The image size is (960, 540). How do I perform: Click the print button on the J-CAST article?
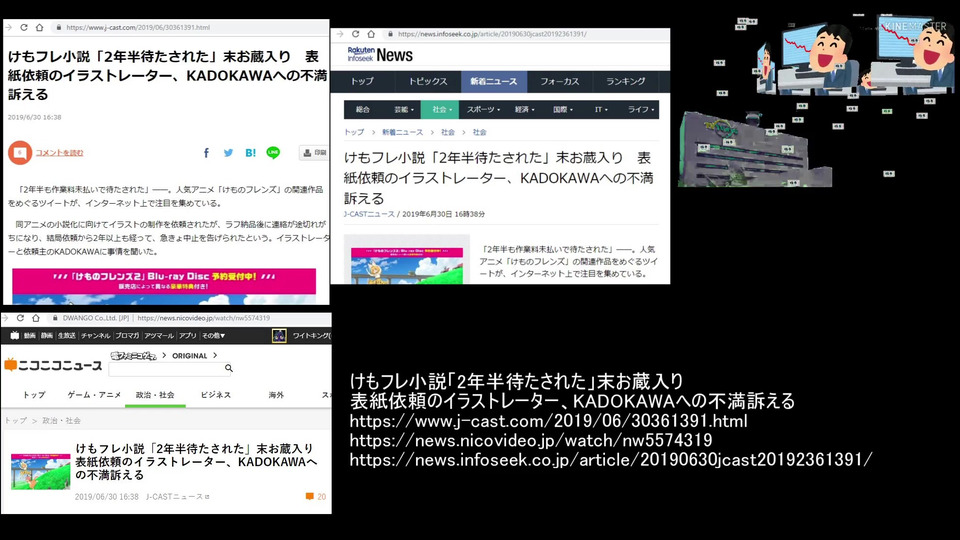314,152
